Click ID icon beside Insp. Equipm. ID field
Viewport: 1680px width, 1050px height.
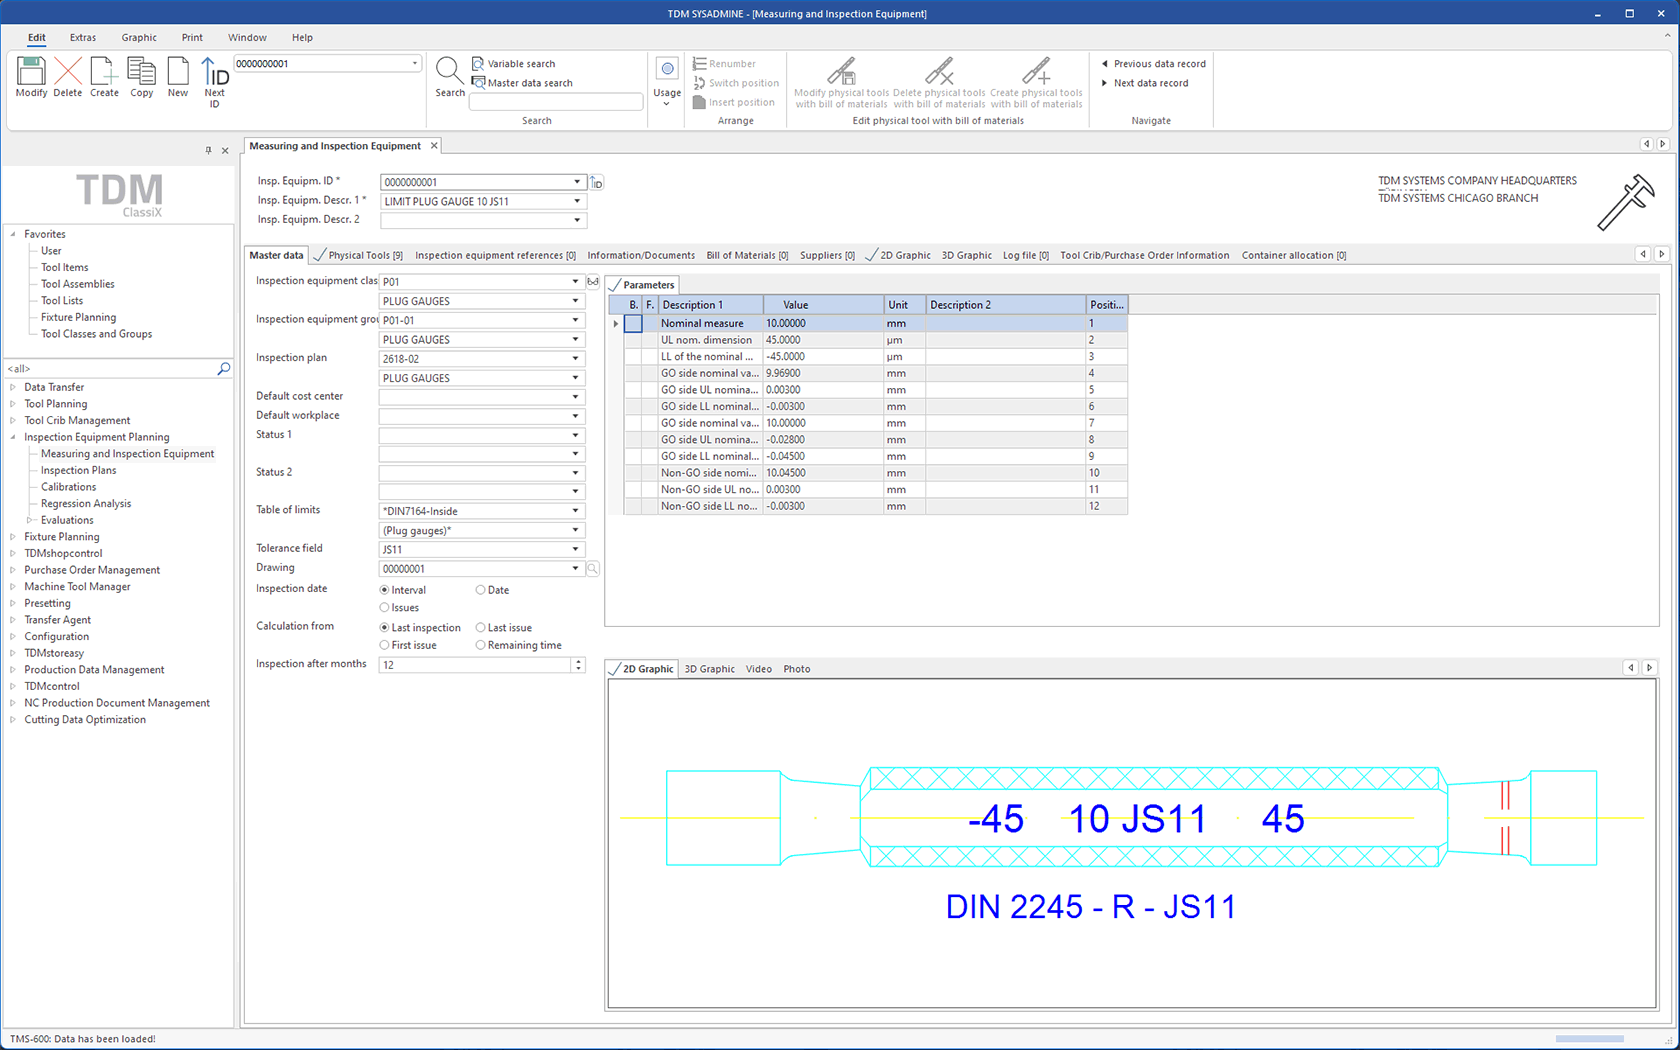pos(597,182)
